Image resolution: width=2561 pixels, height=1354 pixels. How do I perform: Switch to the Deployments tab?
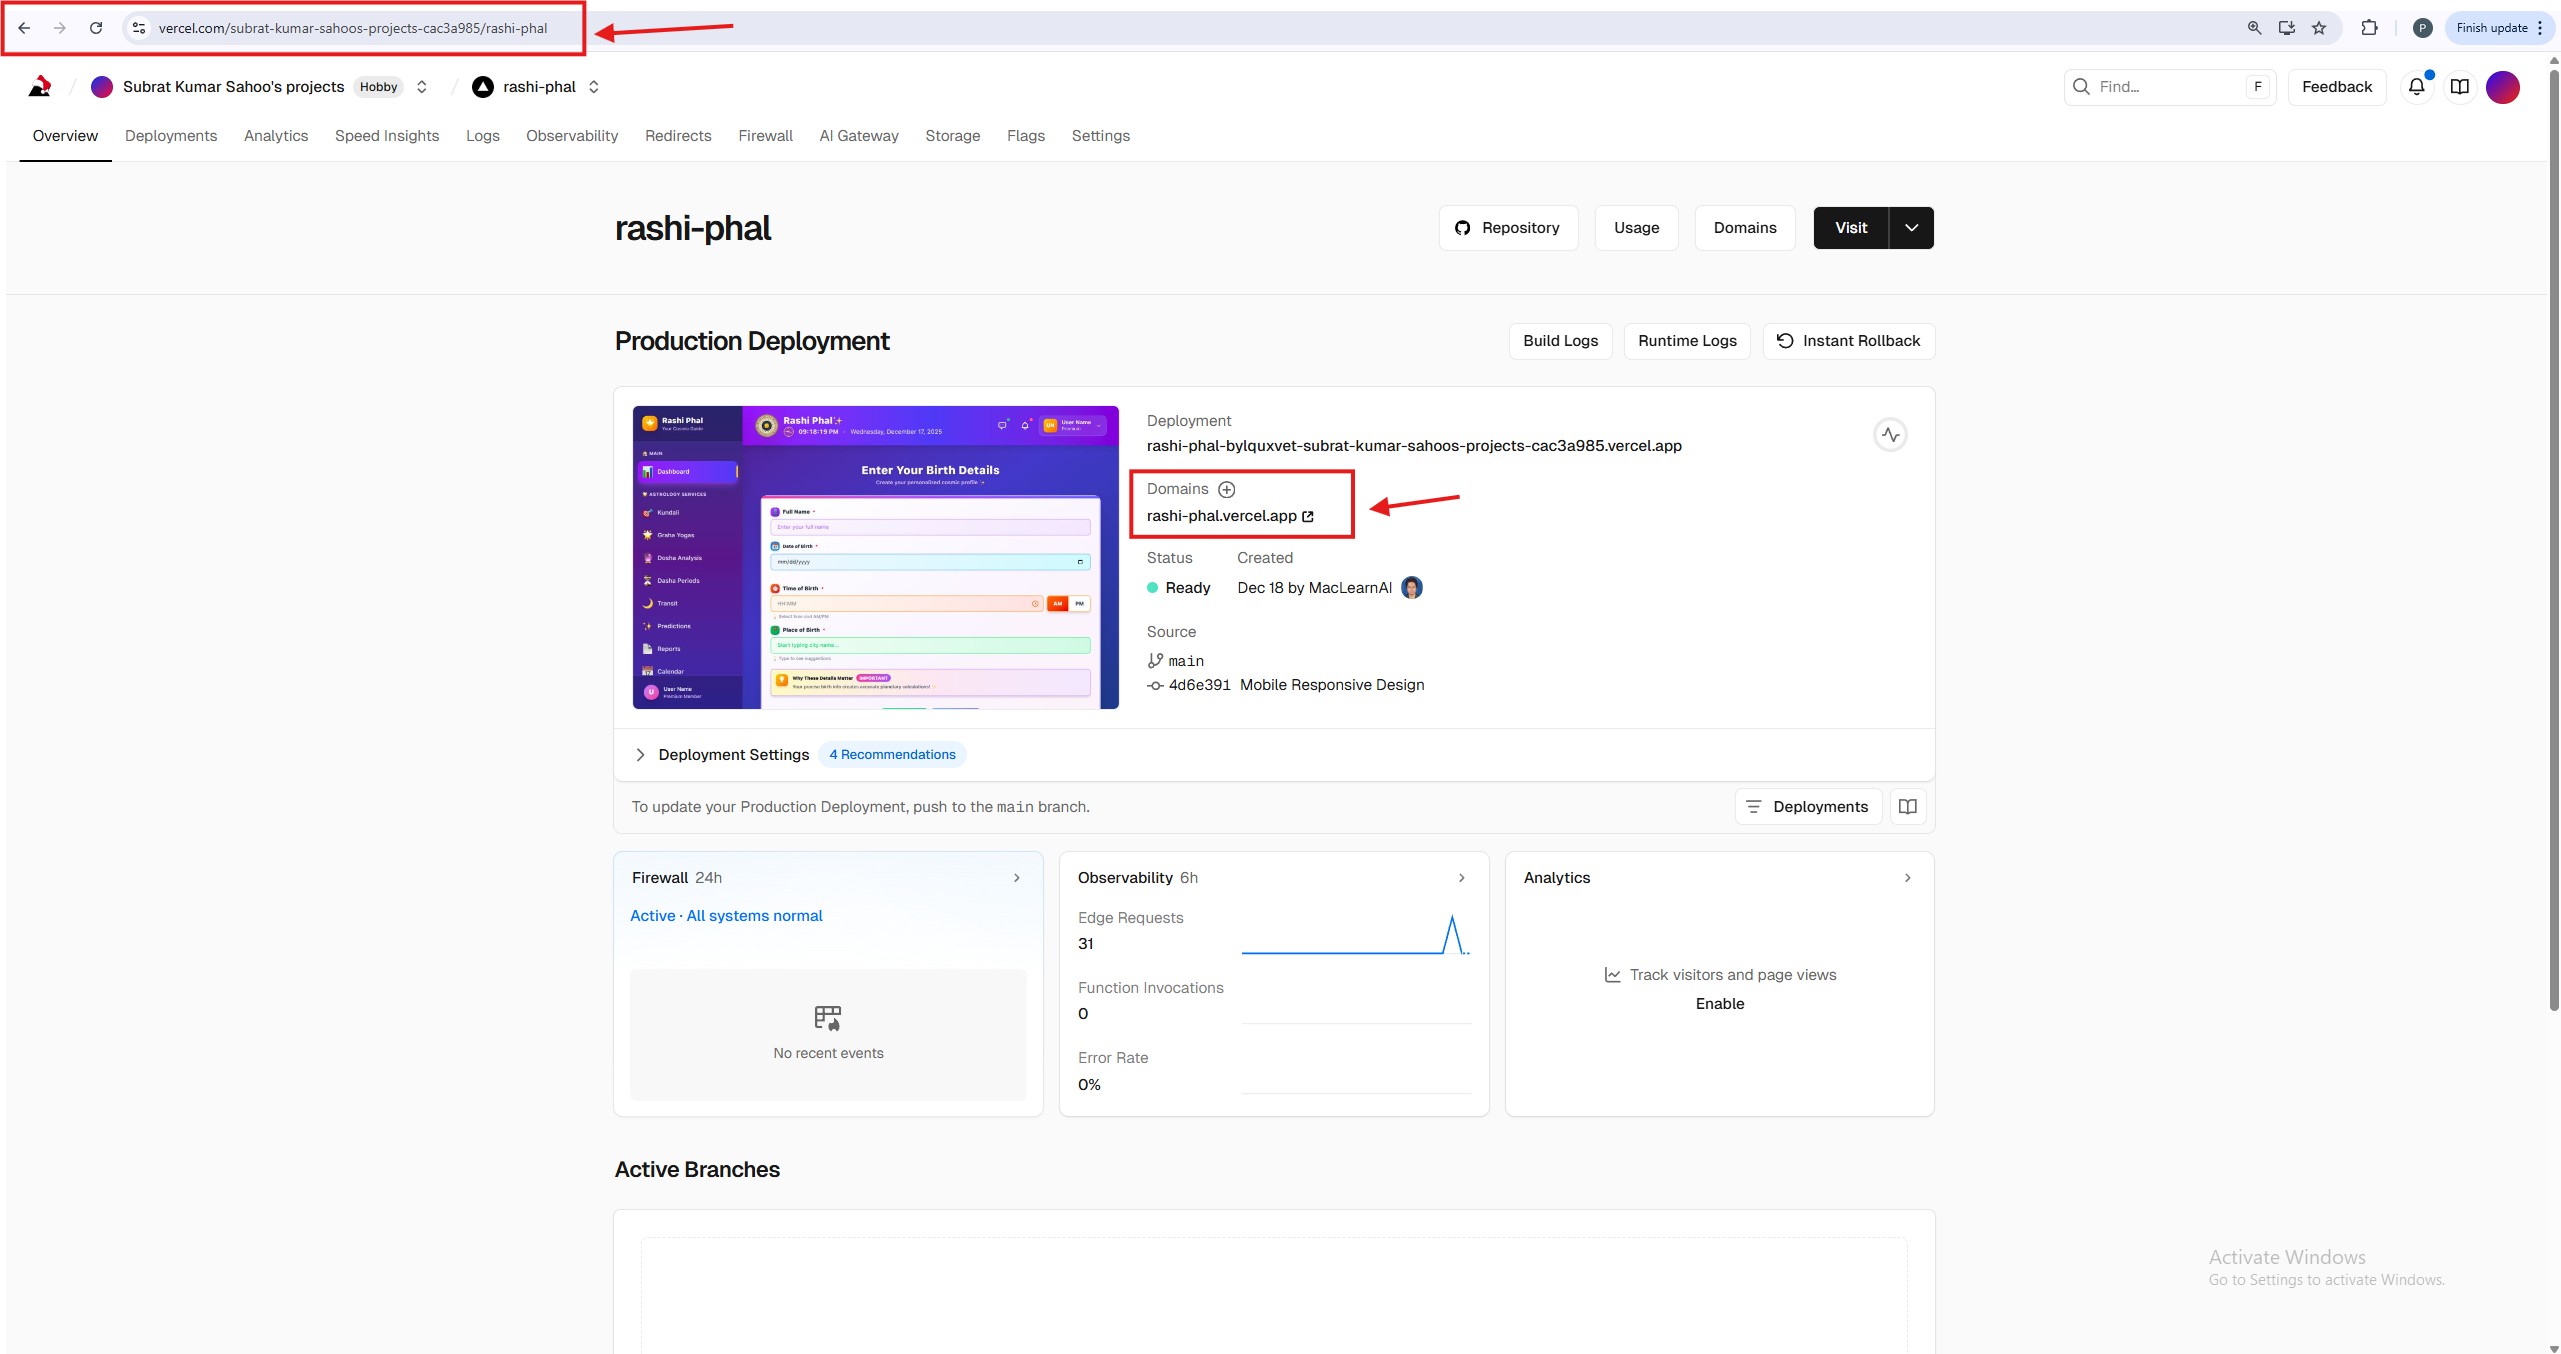pyautogui.click(x=170, y=136)
